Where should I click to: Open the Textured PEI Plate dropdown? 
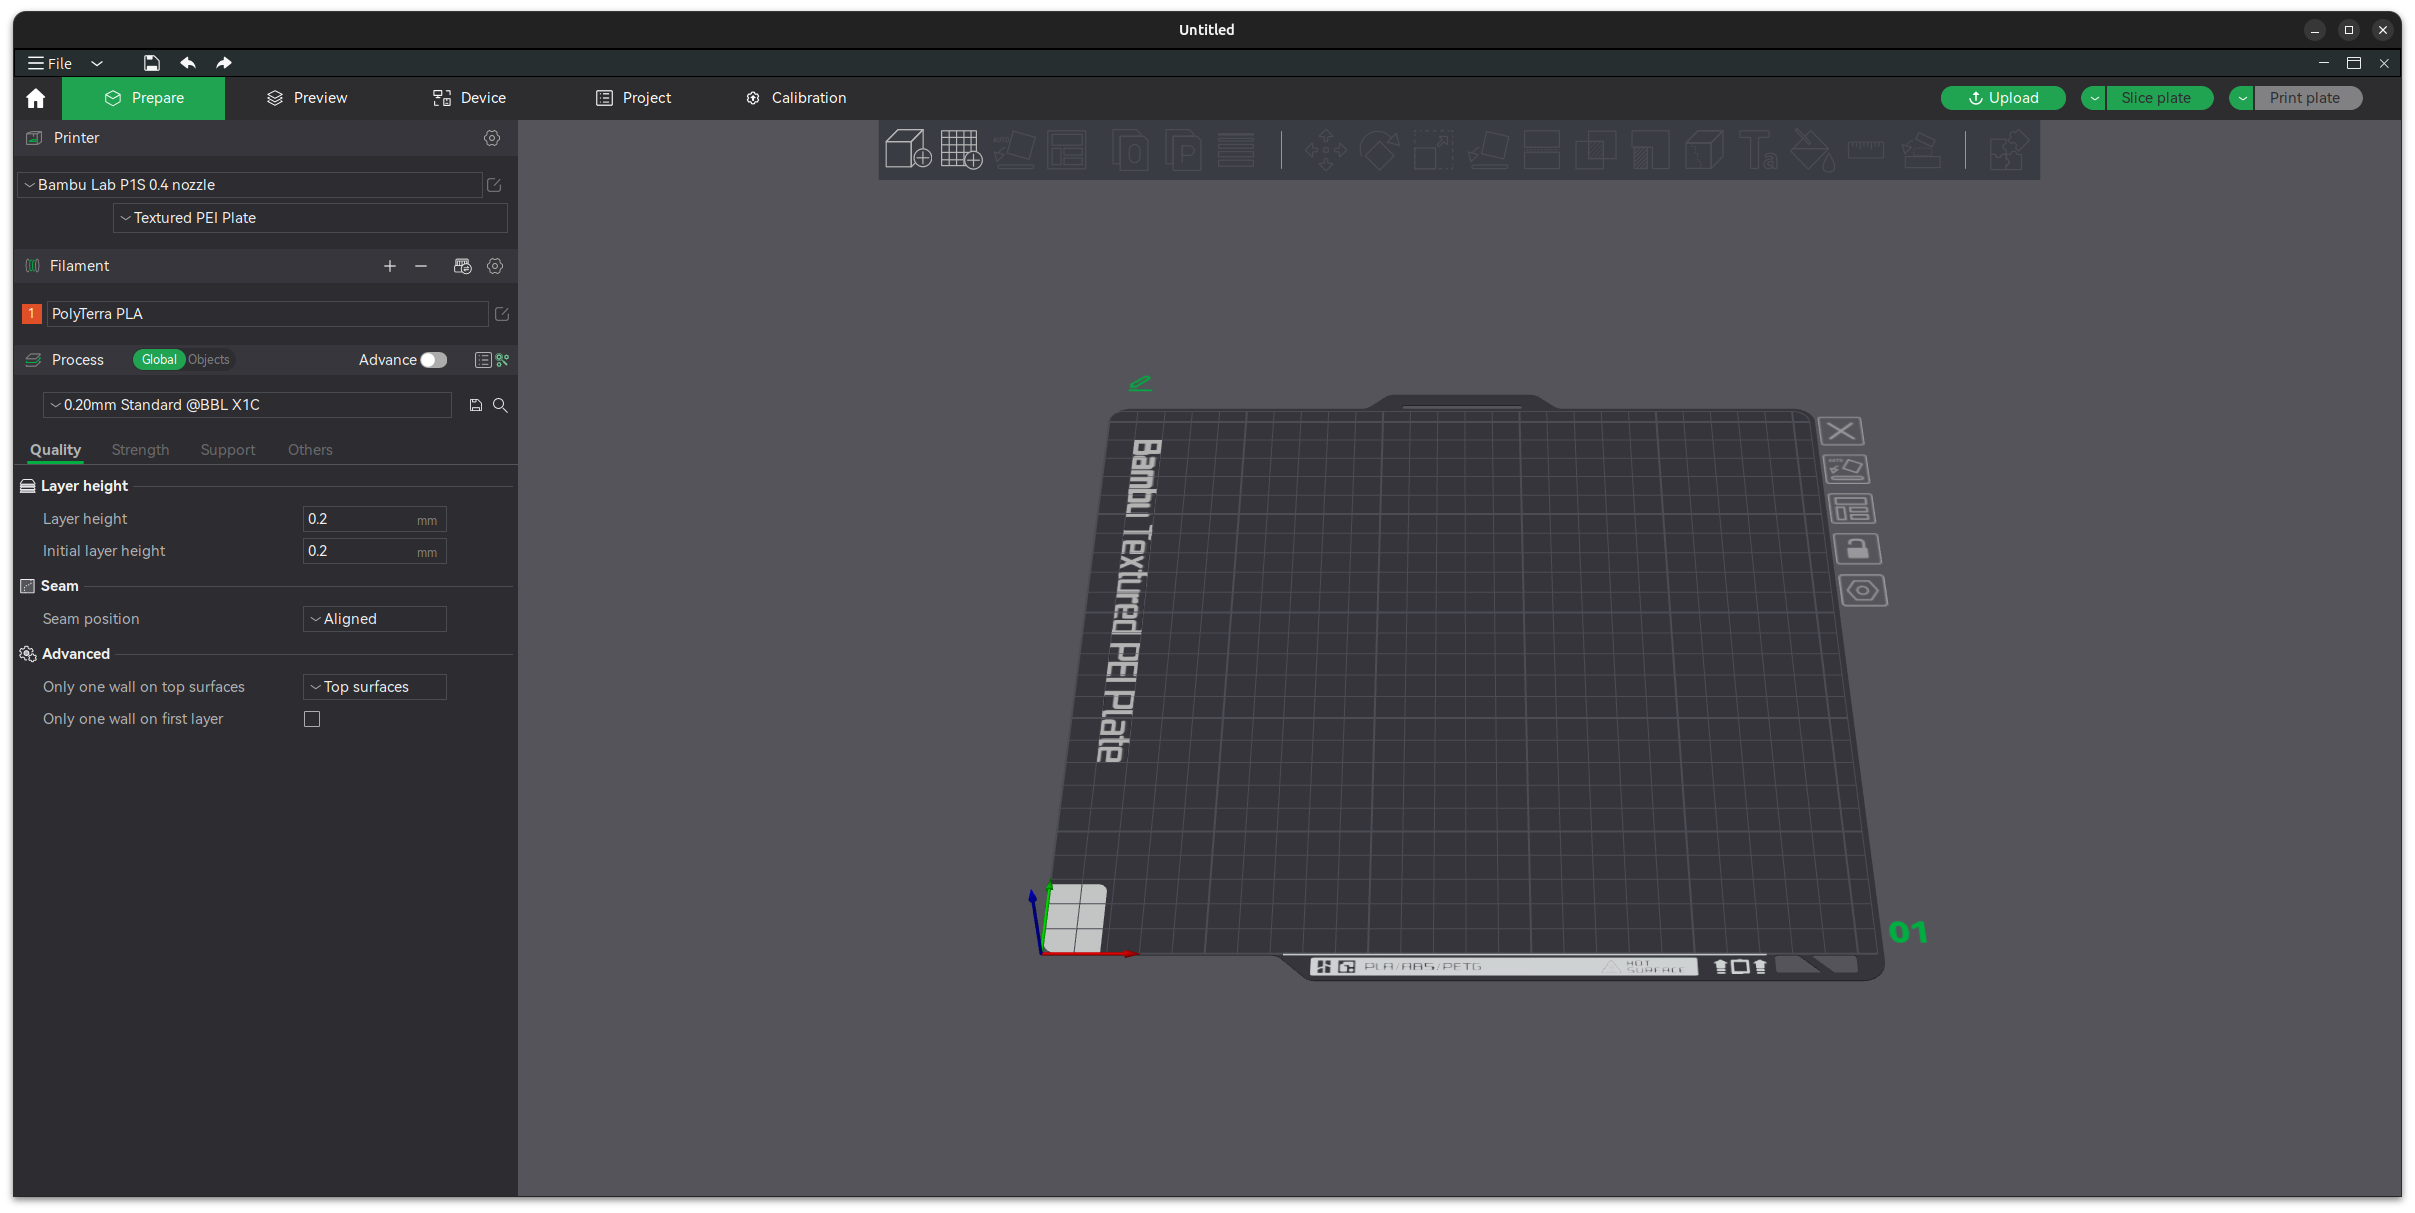[x=310, y=218]
